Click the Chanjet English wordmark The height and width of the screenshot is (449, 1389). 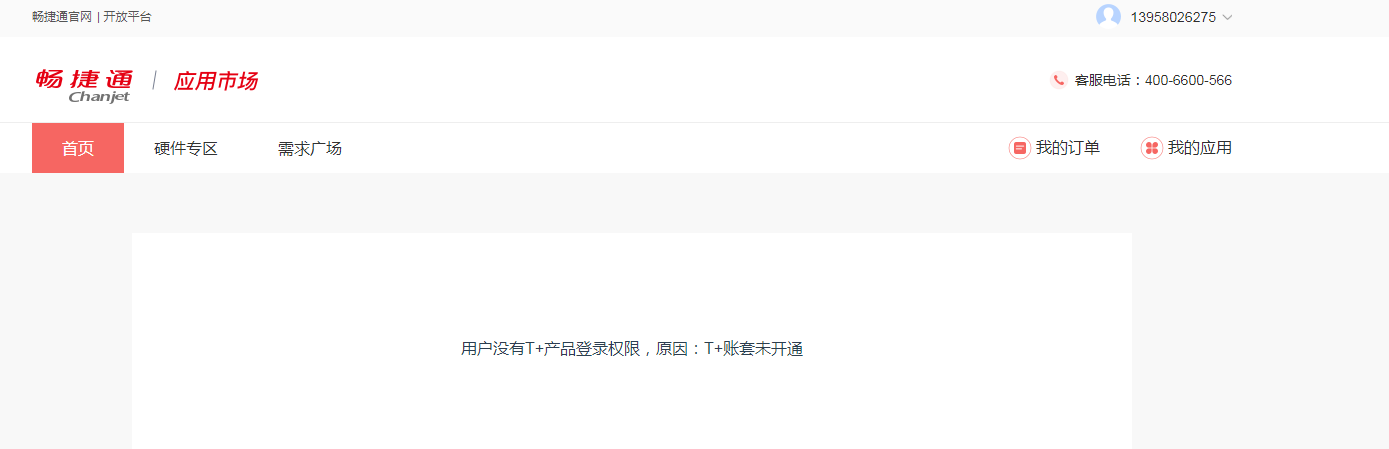100,97
